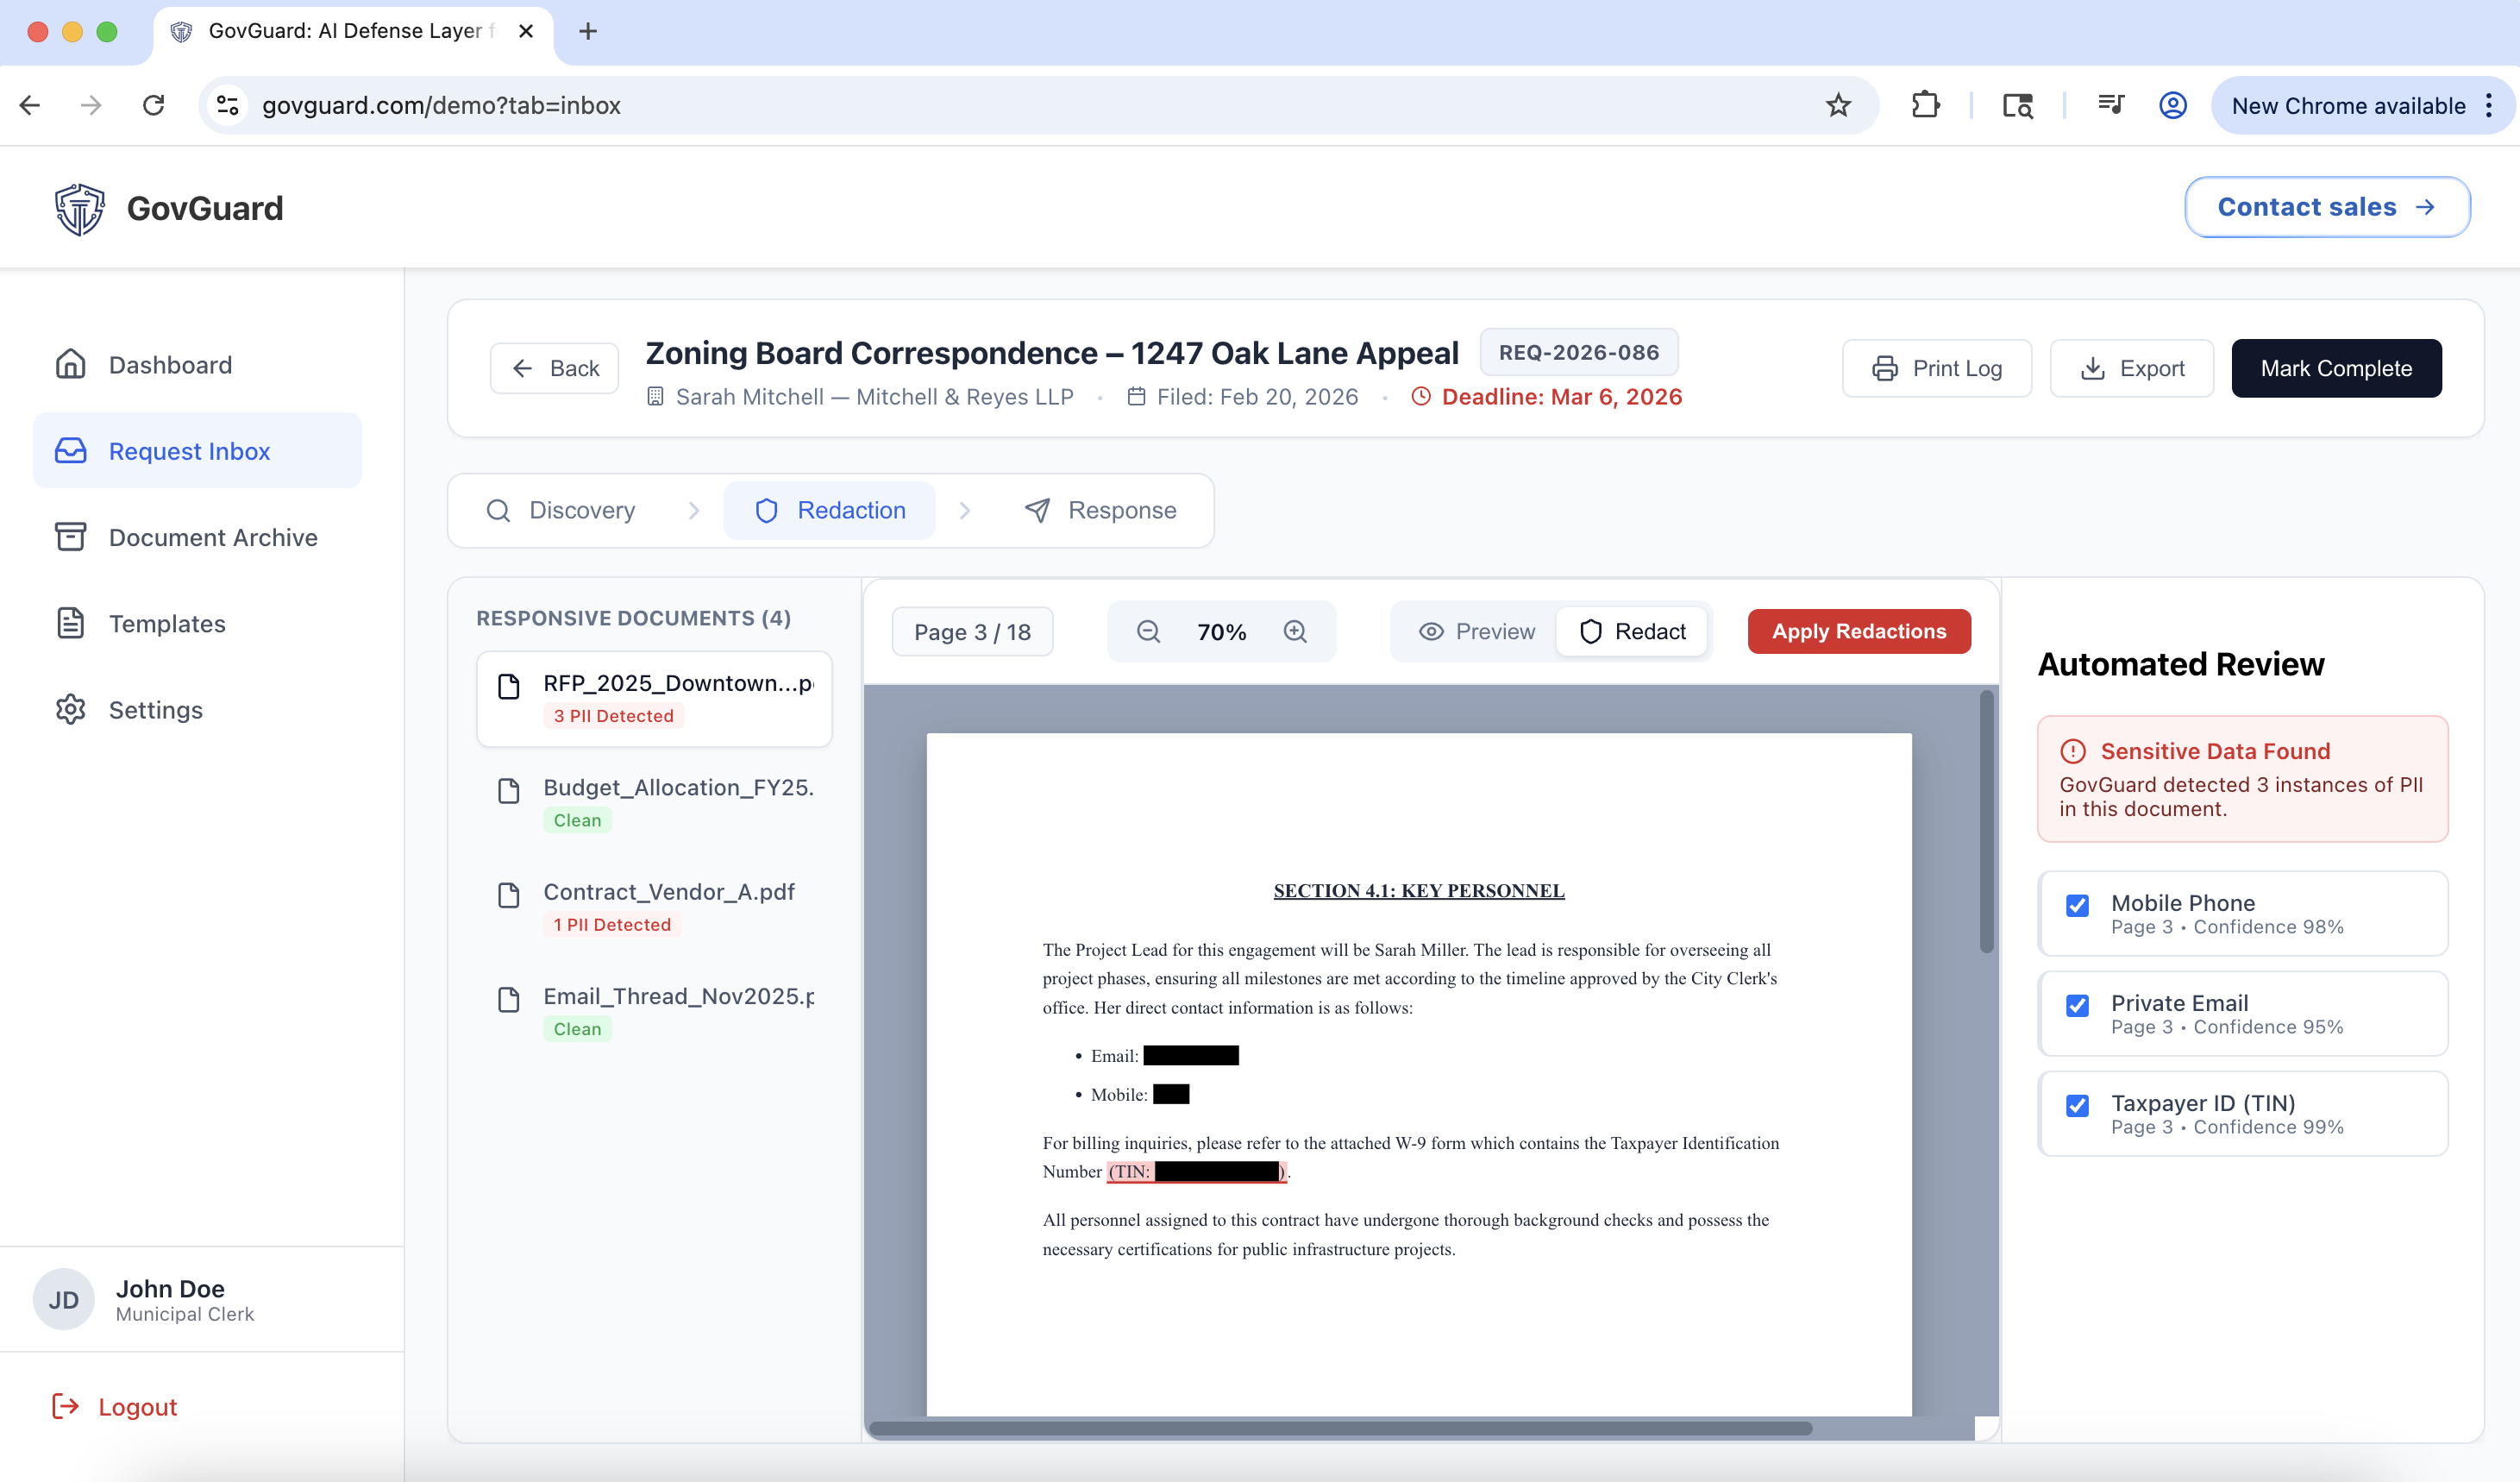This screenshot has width=2520, height=1482.
Task: Click the Page 3 / 18 indicator
Action: pyautogui.click(x=971, y=631)
